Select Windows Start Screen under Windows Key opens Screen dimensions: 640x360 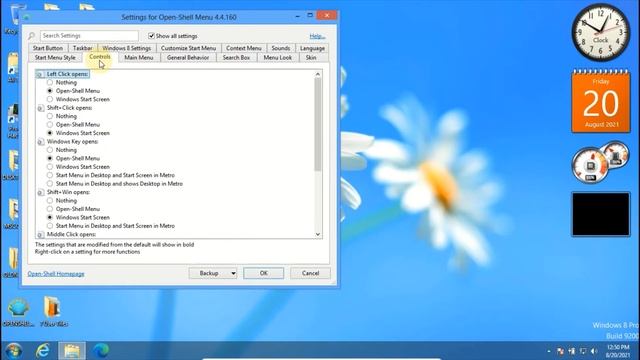pyautogui.click(x=50, y=167)
